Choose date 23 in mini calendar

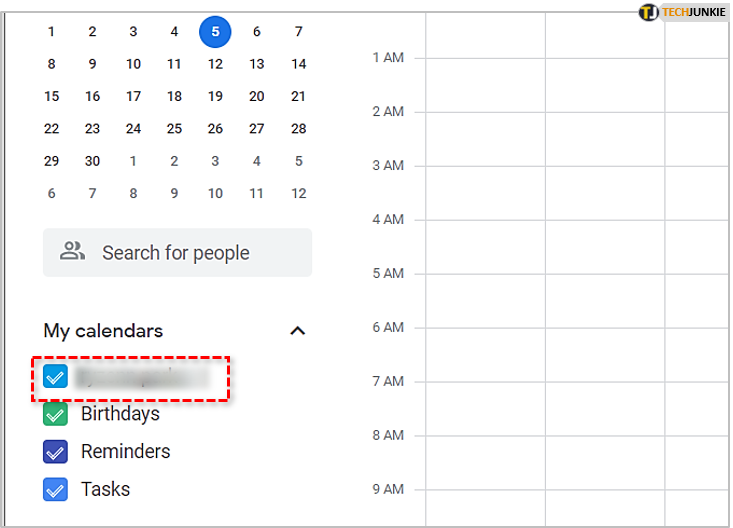coord(92,129)
